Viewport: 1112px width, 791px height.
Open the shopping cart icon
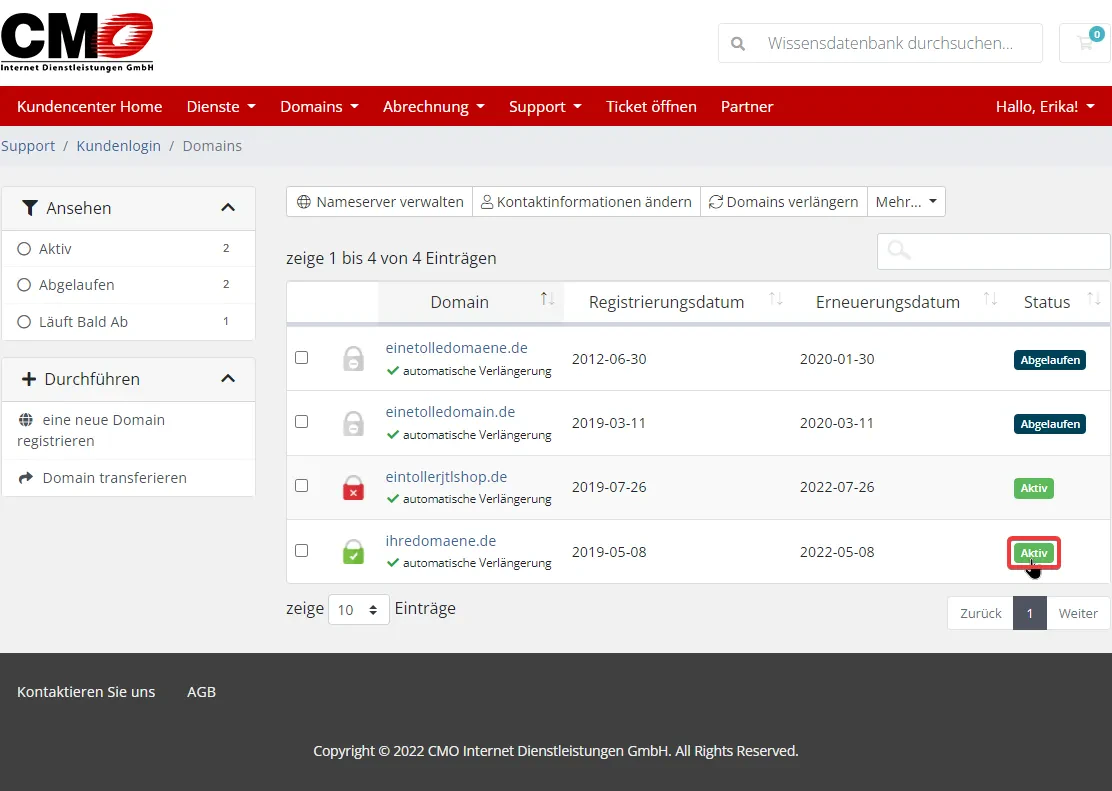click(1085, 43)
